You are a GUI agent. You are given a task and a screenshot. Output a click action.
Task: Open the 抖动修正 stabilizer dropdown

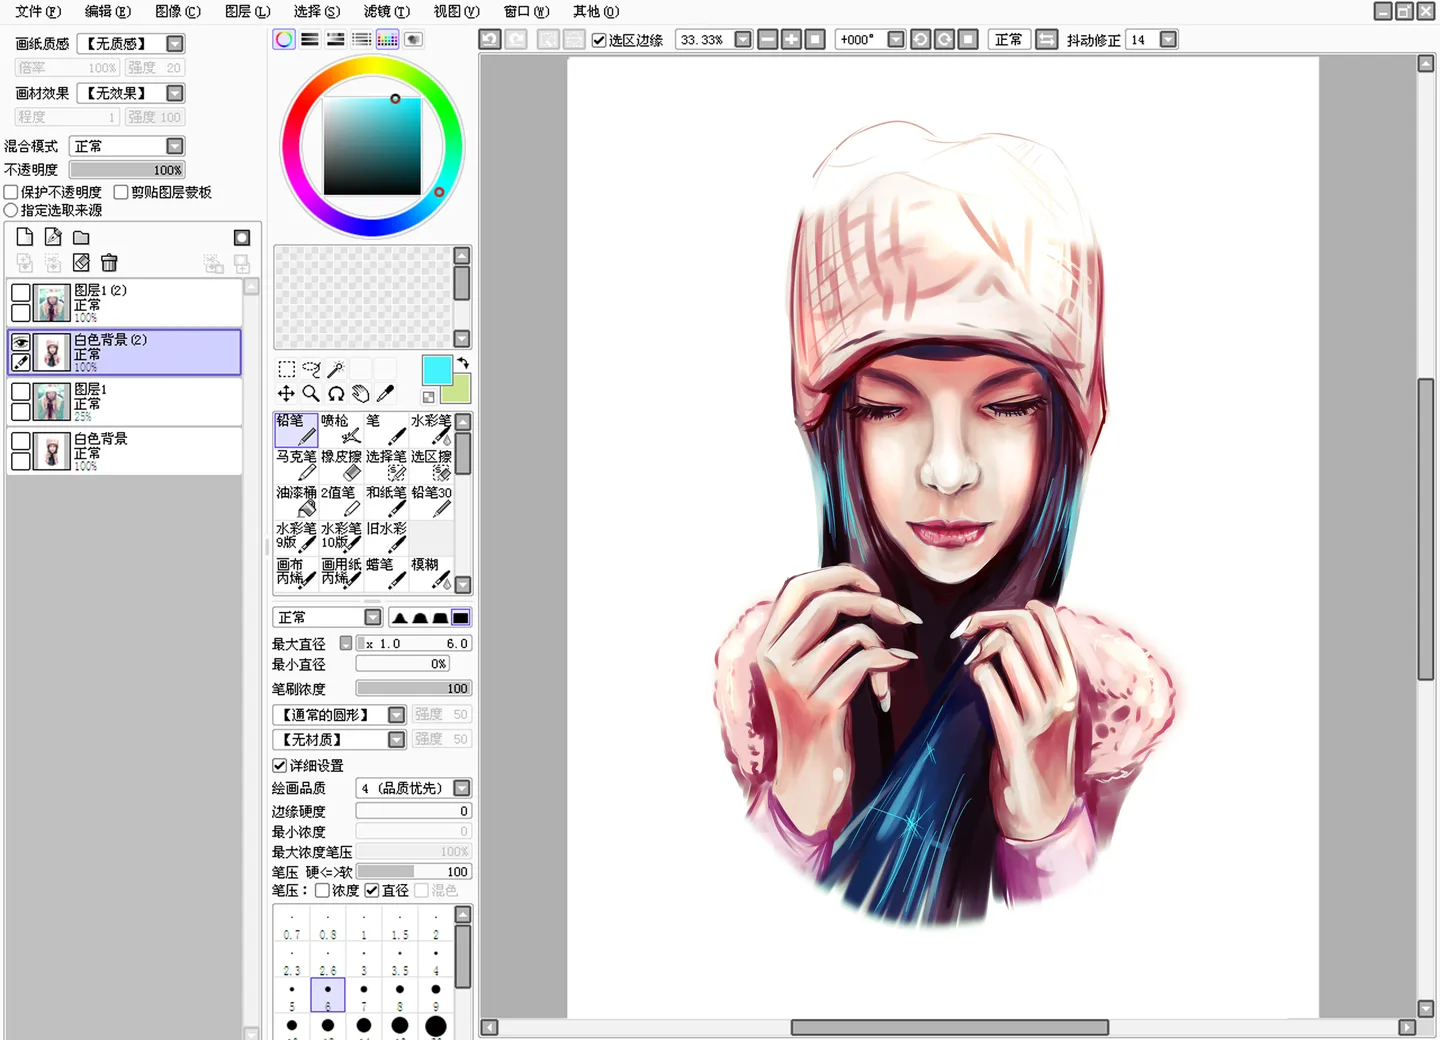tap(1168, 40)
